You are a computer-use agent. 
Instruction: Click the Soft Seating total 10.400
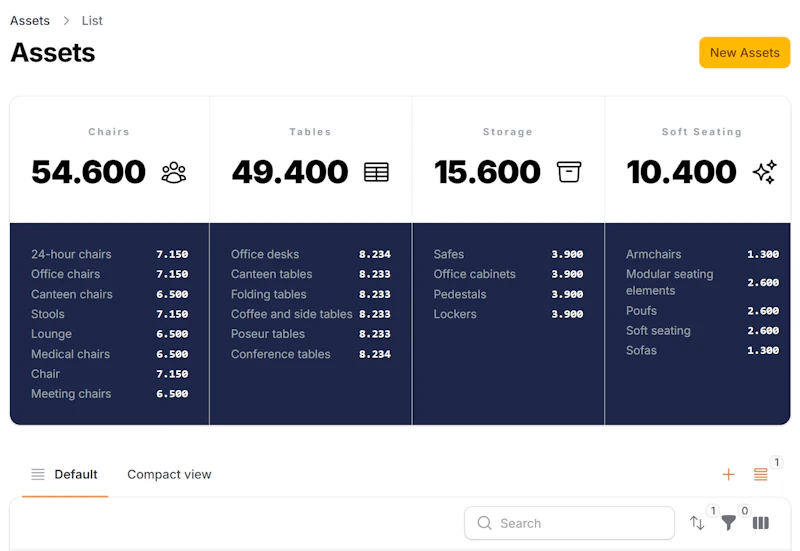(x=682, y=172)
